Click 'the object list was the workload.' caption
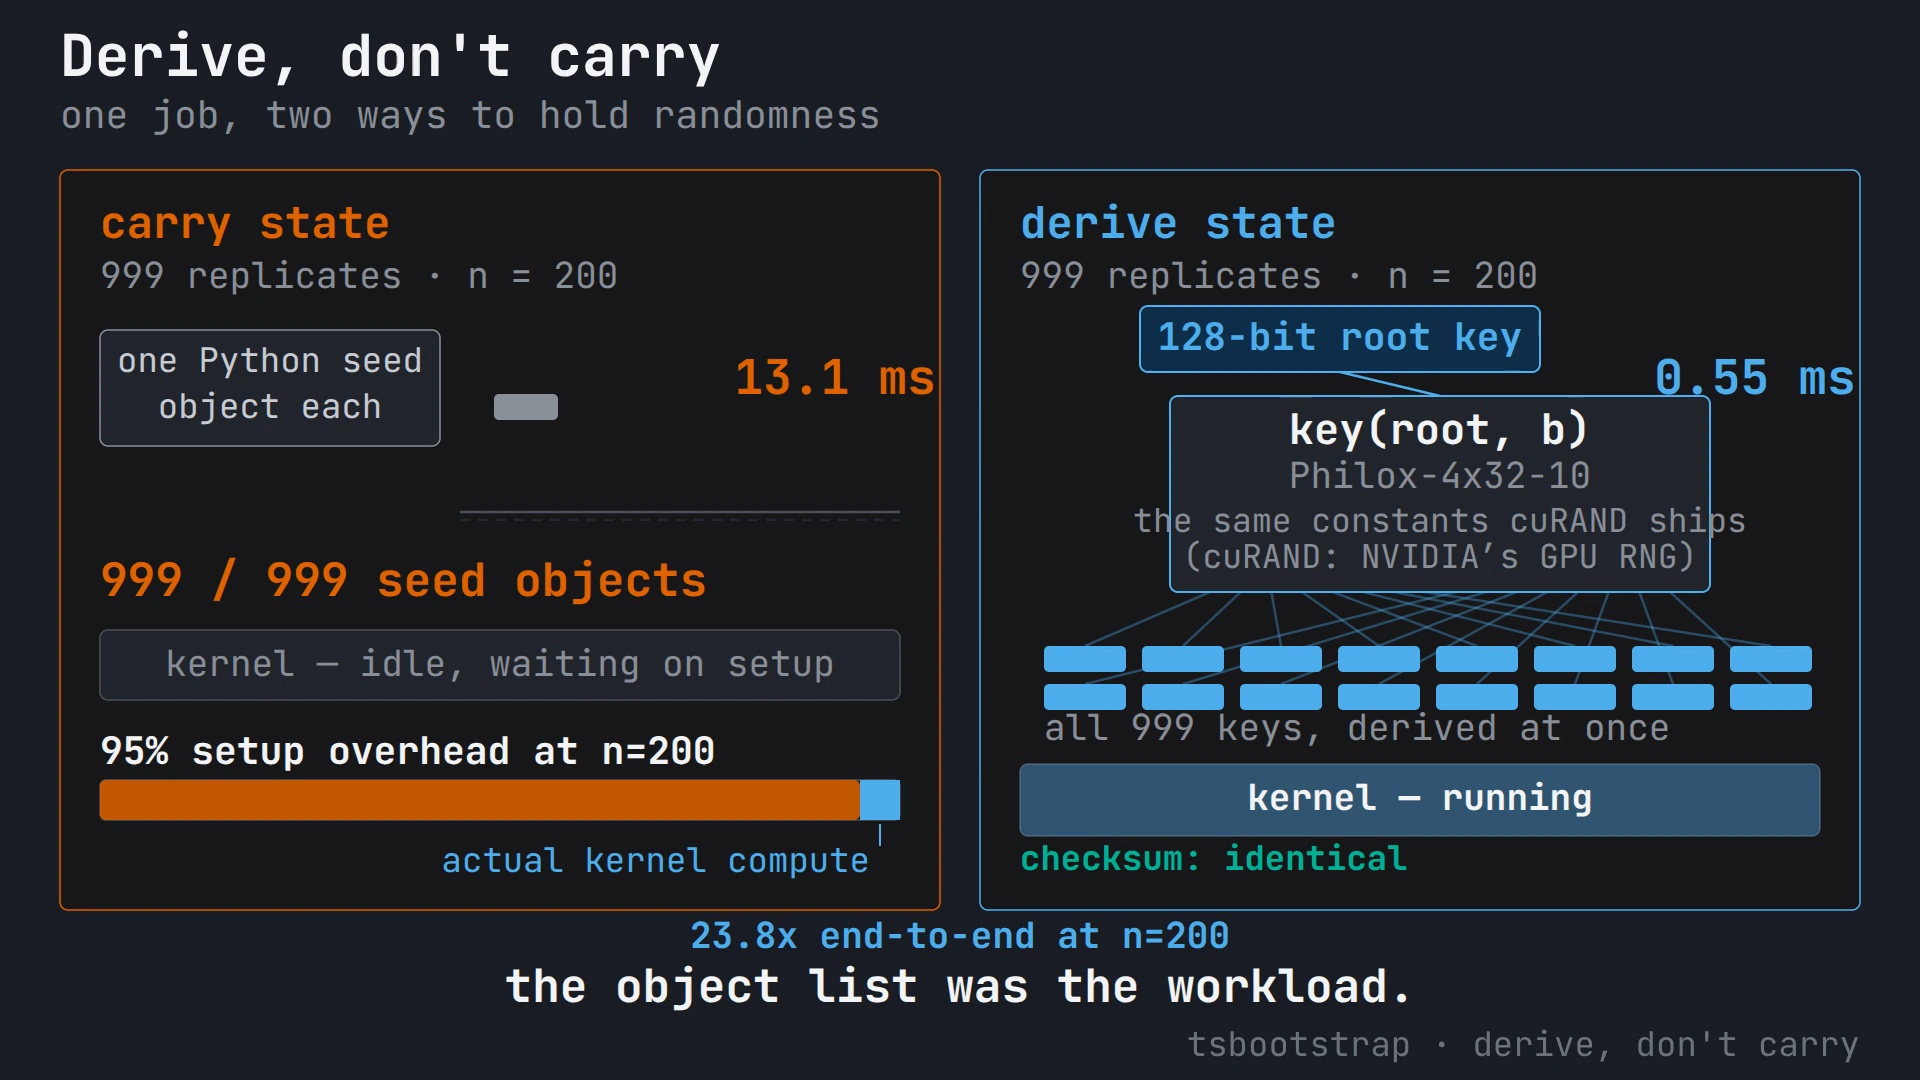 959,987
